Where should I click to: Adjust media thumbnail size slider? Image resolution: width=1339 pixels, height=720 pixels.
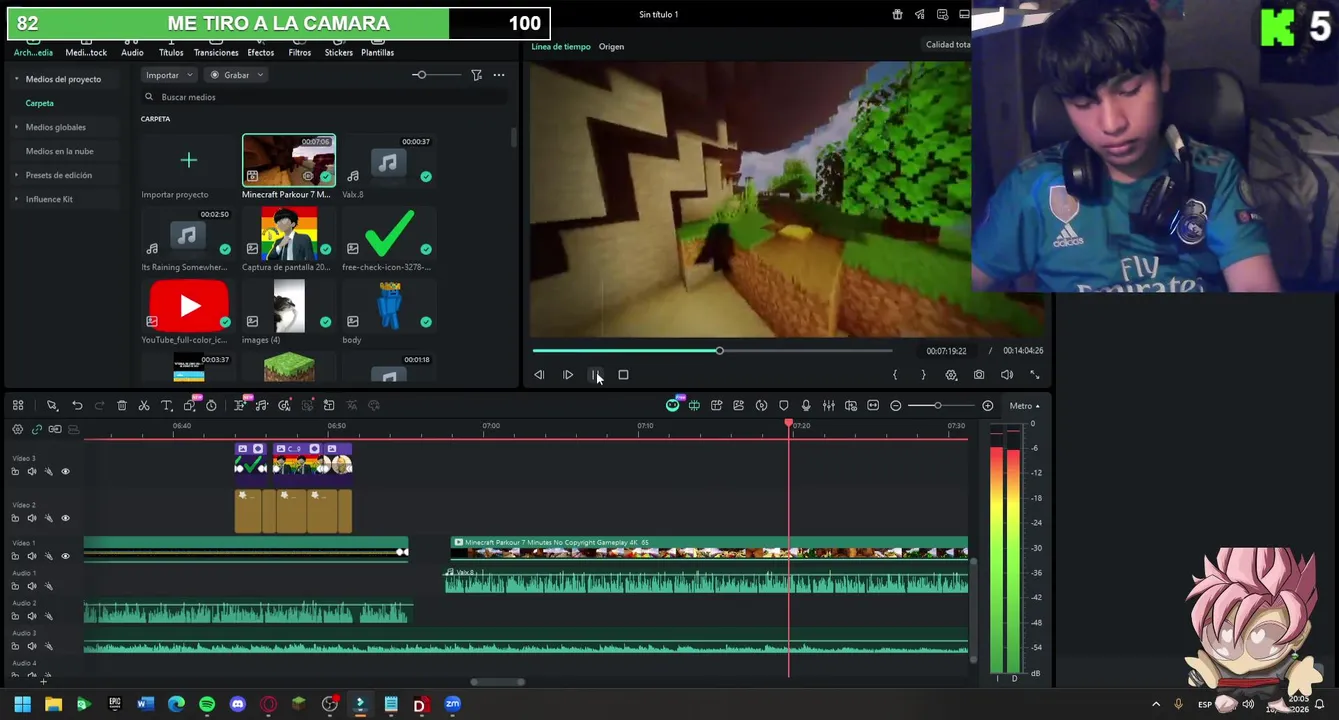(x=421, y=75)
